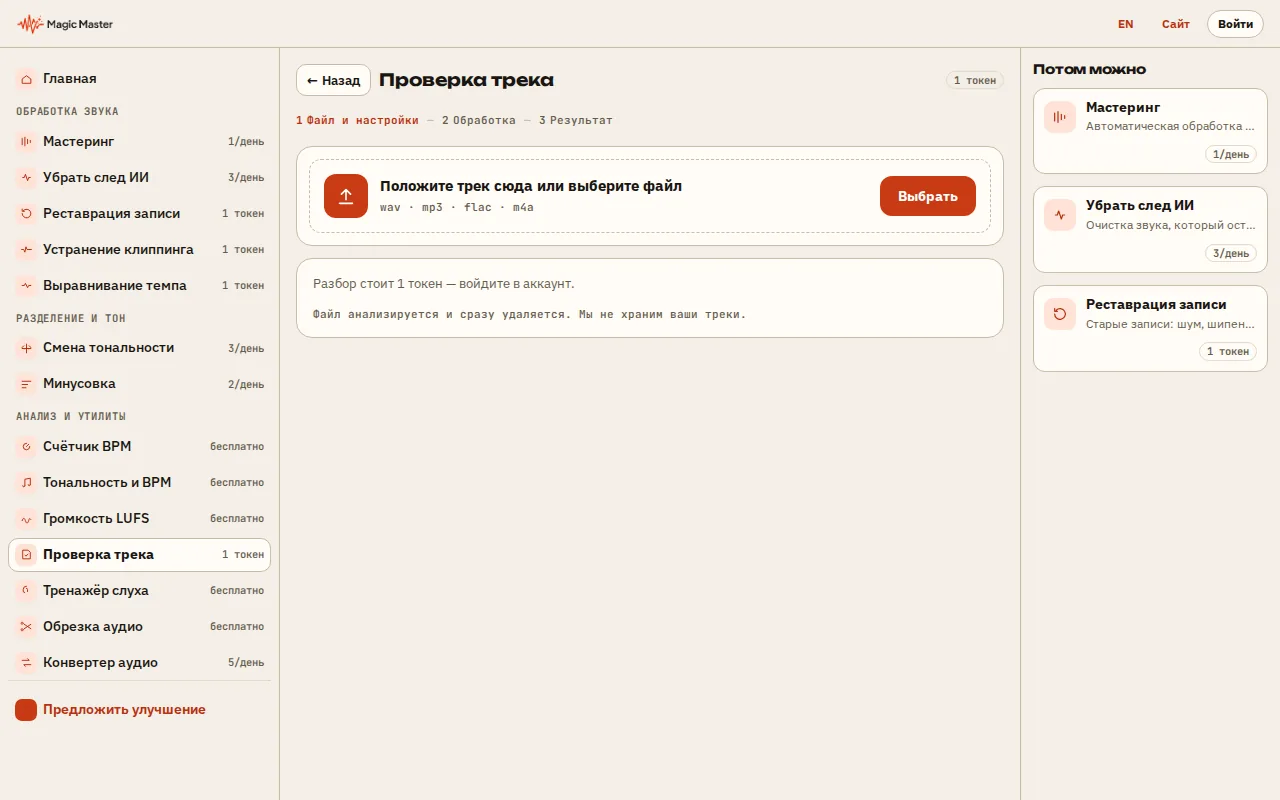Select step 2 Обработка
The height and width of the screenshot is (800, 1280).
(479, 120)
